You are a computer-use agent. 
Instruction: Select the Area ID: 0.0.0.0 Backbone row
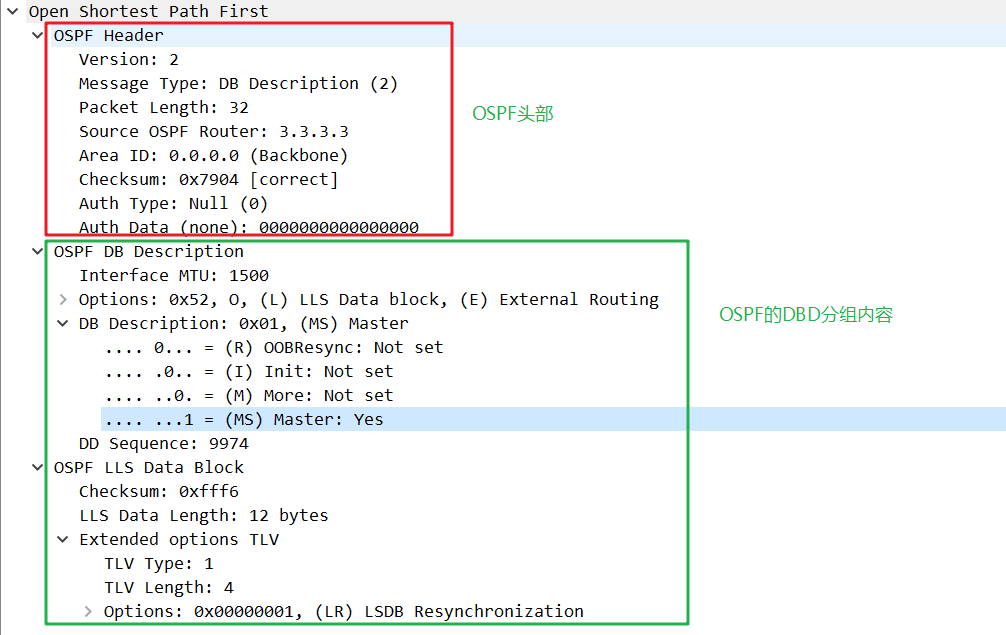pyautogui.click(x=200, y=155)
